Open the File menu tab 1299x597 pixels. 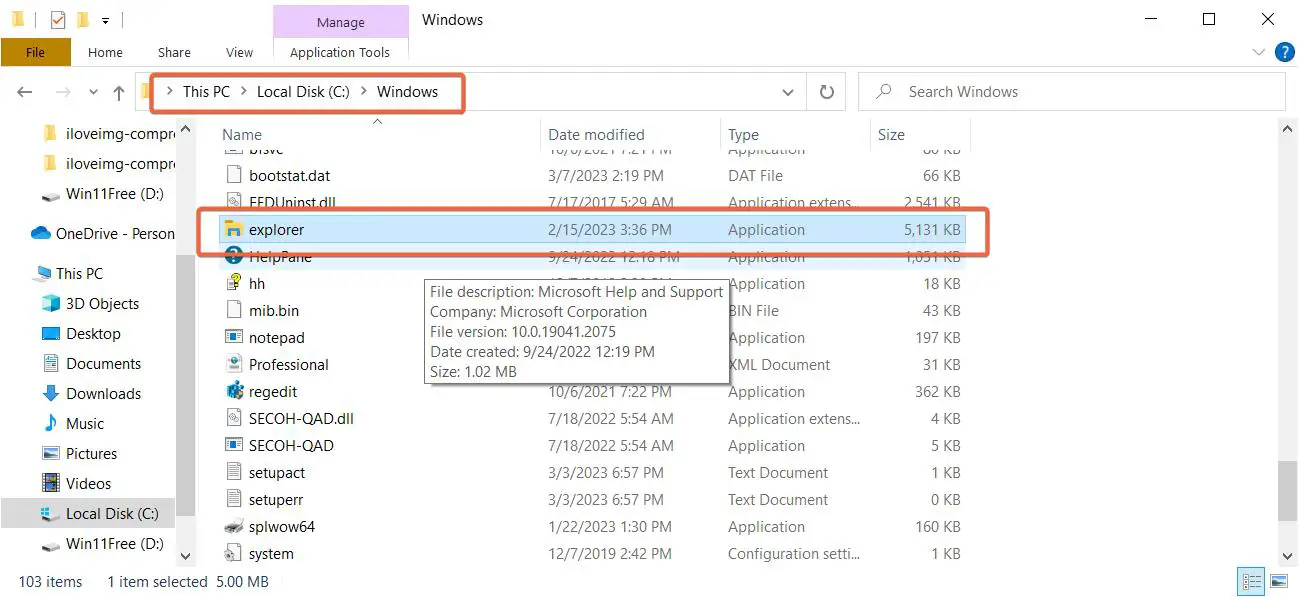point(35,52)
